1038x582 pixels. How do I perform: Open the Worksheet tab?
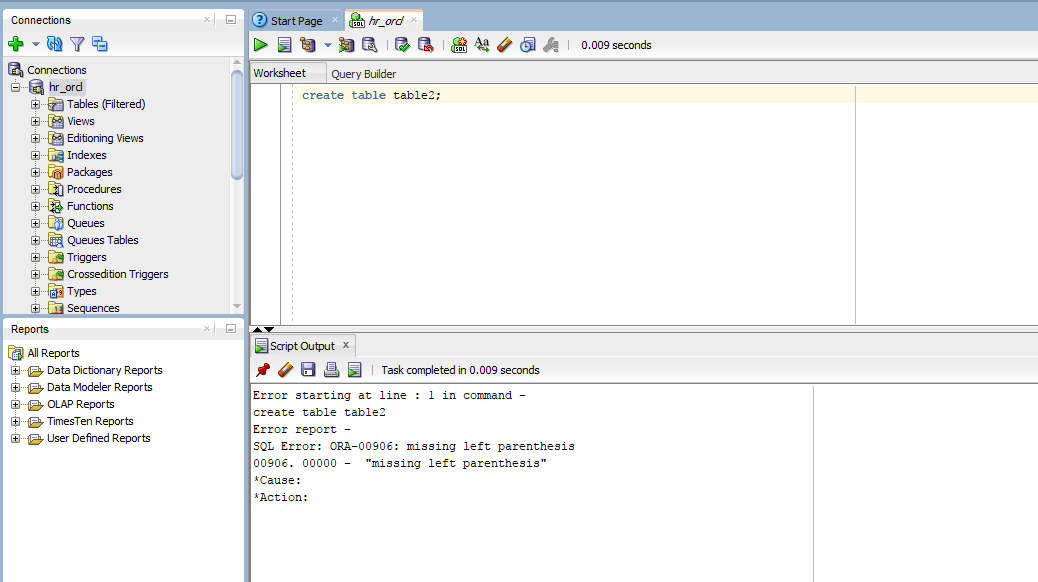point(280,73)
